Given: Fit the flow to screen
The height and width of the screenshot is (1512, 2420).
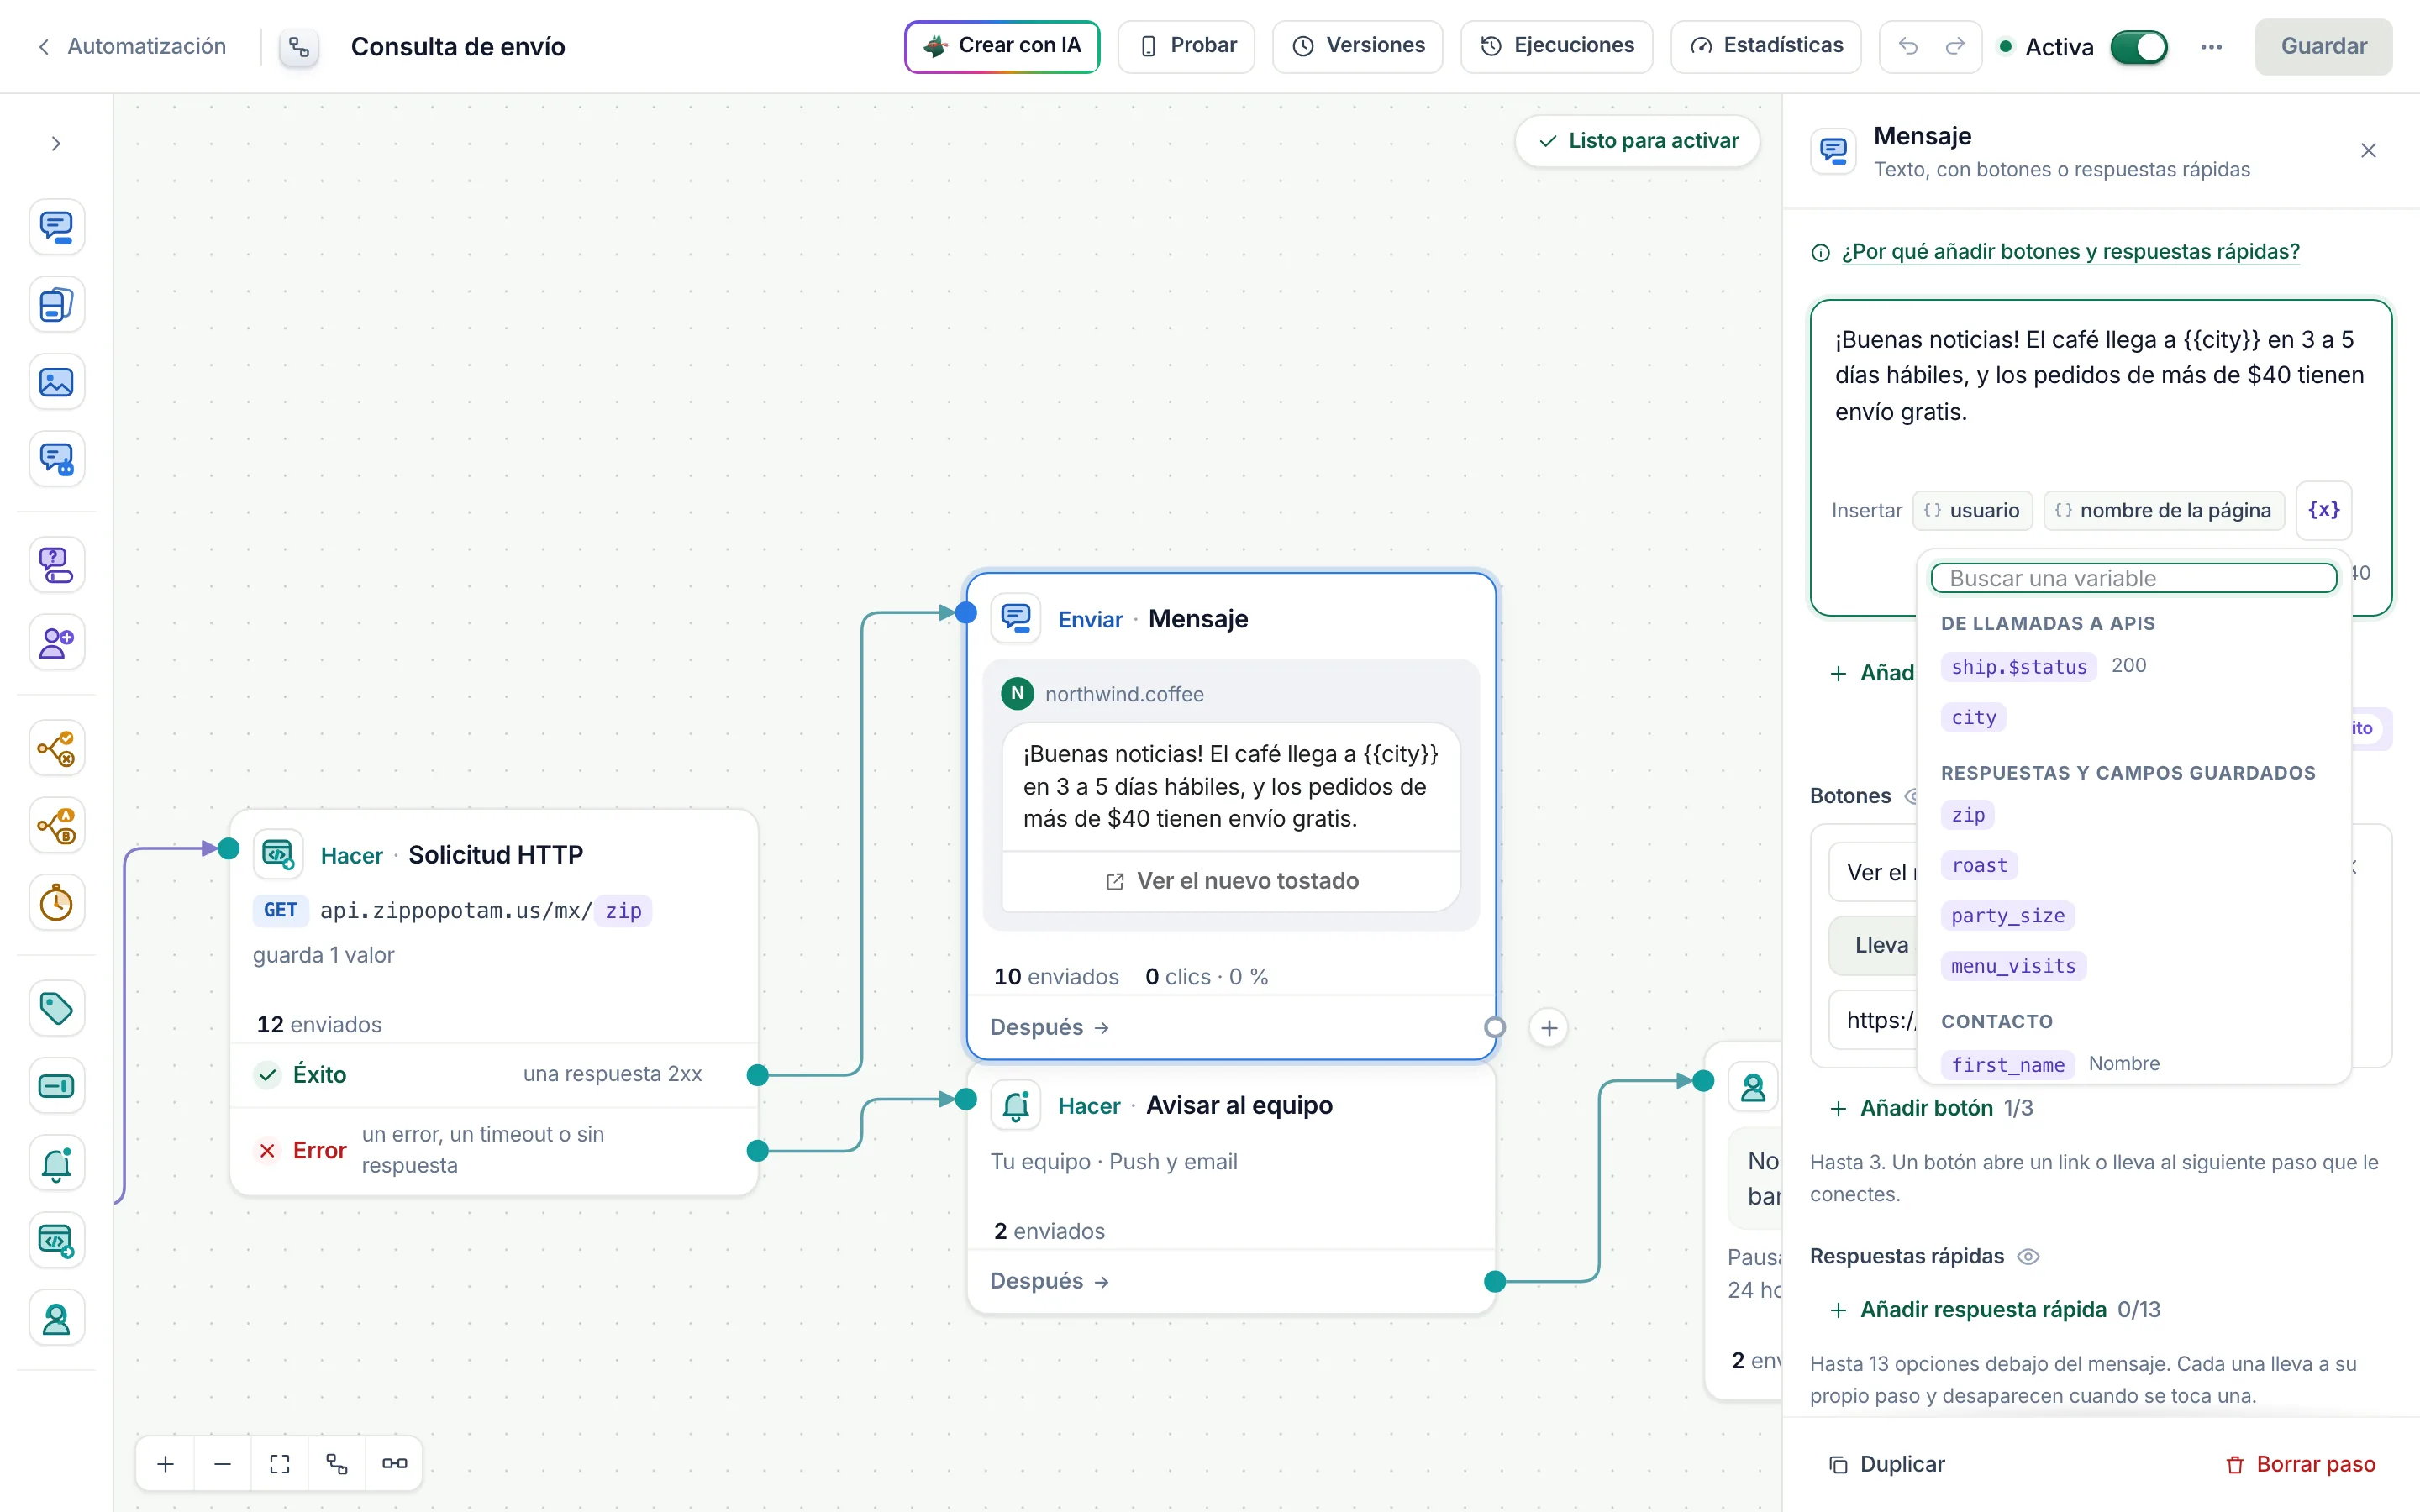Looking at the screenshot, I should 280,1464.
